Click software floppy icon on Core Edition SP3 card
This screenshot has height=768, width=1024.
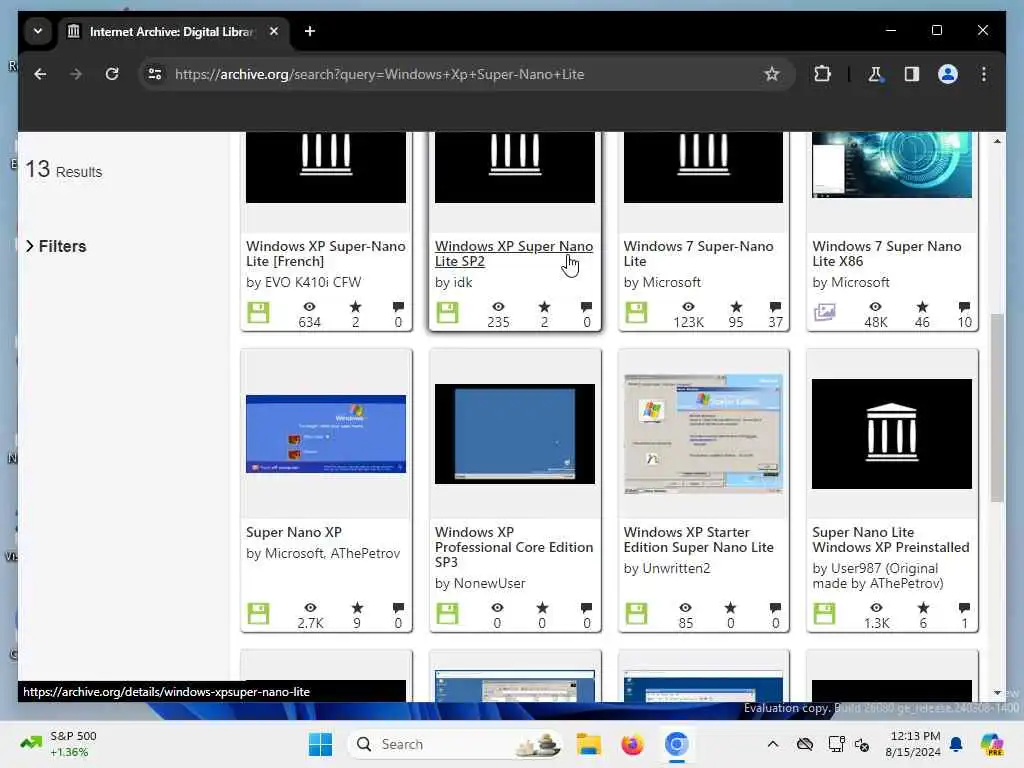coord(447,614)
